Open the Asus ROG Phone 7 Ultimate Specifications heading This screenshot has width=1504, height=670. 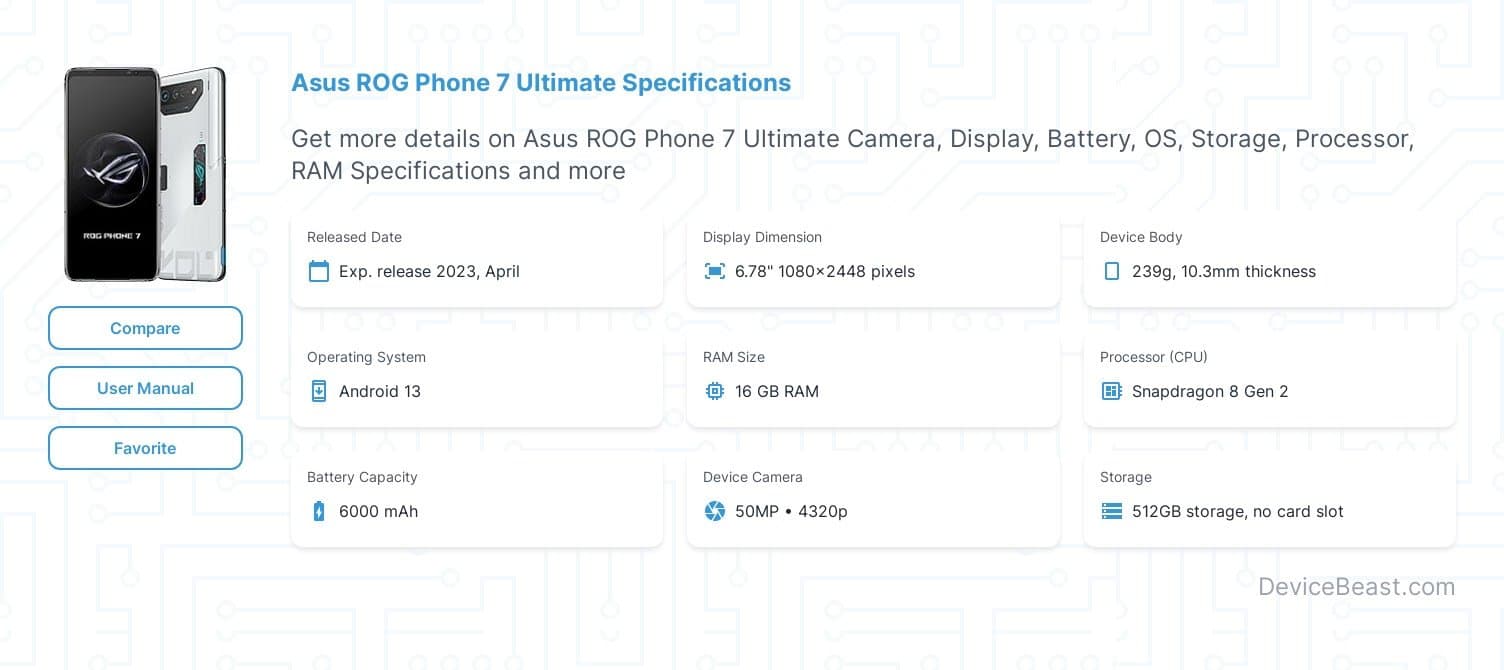coord(541,83)
